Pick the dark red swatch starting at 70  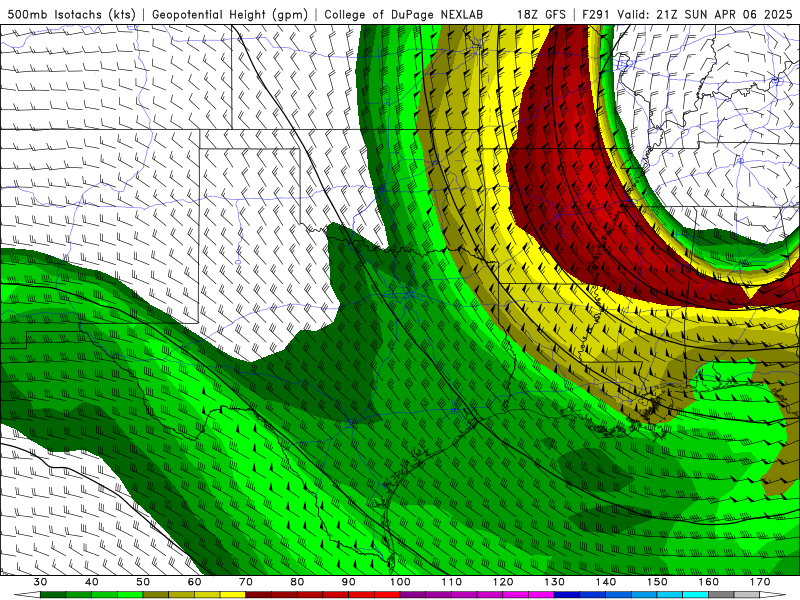pos(259,595)
